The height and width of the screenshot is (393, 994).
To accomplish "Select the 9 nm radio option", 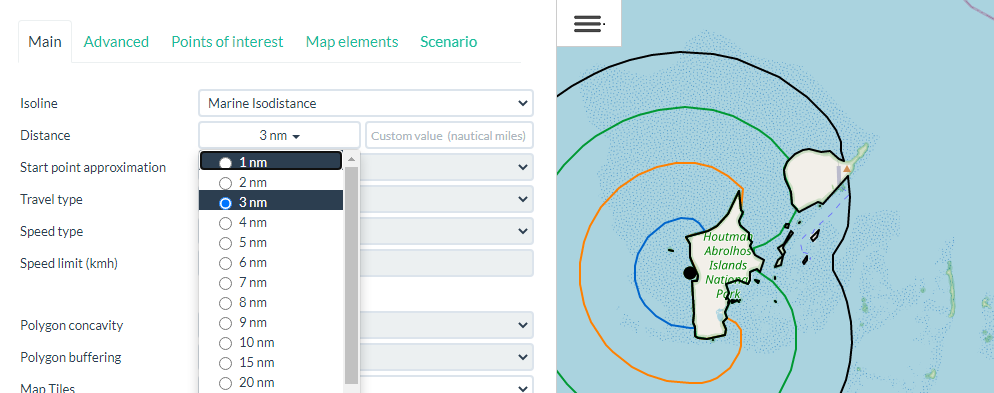I will pyautogui.click(x=225, y=323).
